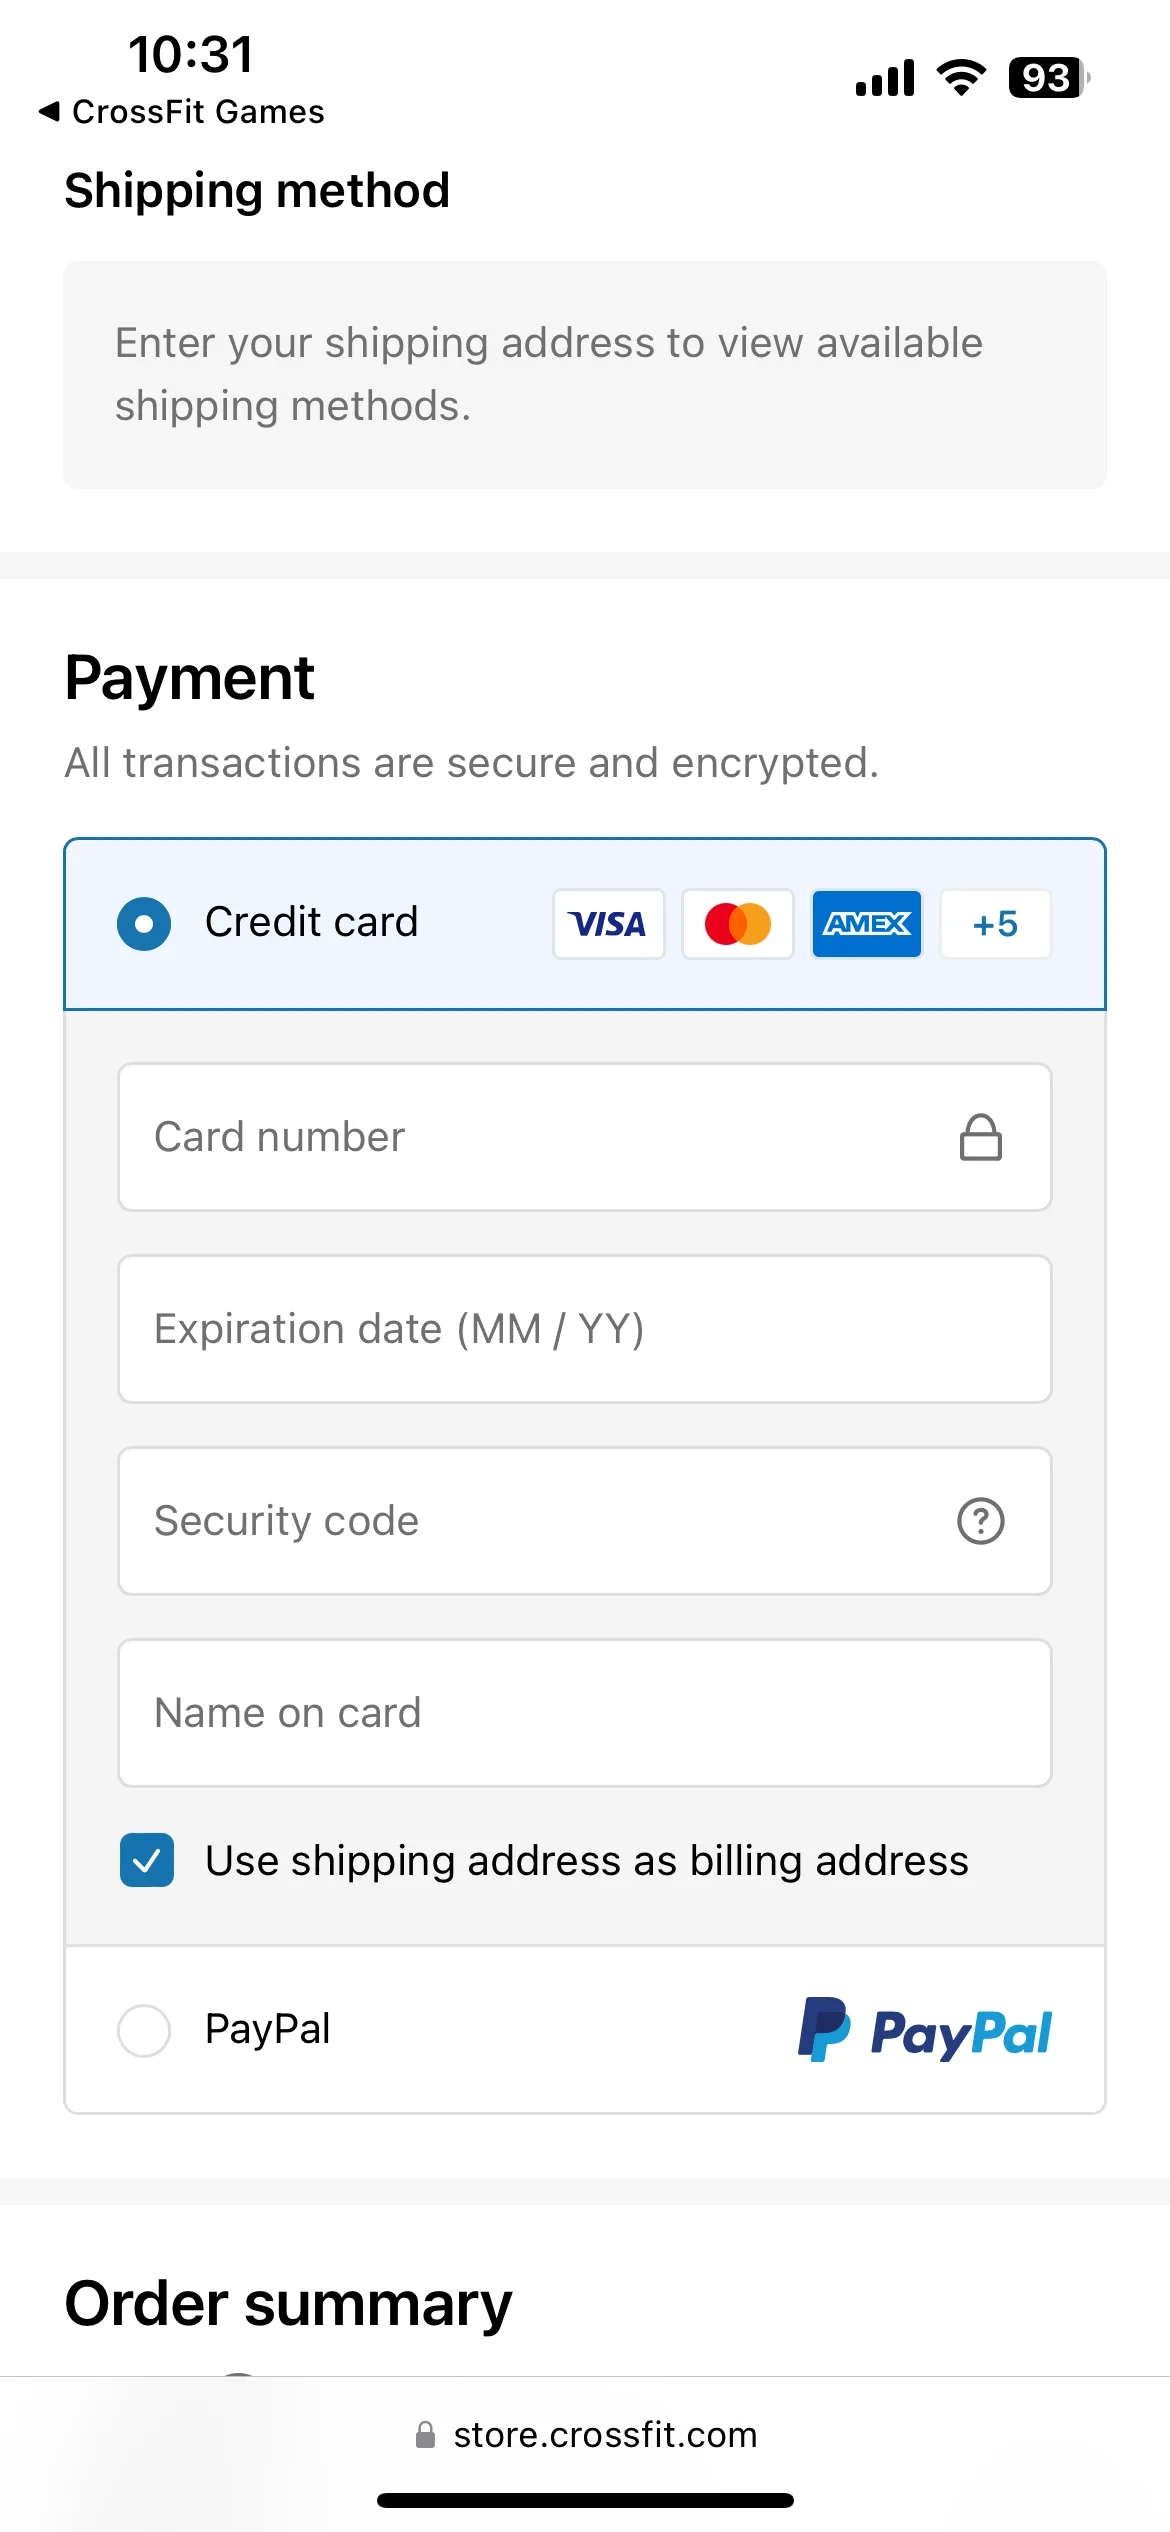Tap the AMEX card icon
This screenshot has width=1170, height=2532.
[x=867, y=924]
